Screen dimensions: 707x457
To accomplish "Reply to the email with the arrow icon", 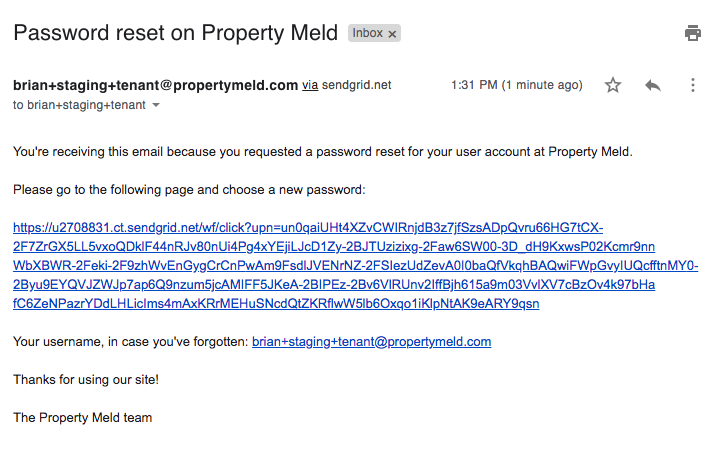I will tap(653, 86).
